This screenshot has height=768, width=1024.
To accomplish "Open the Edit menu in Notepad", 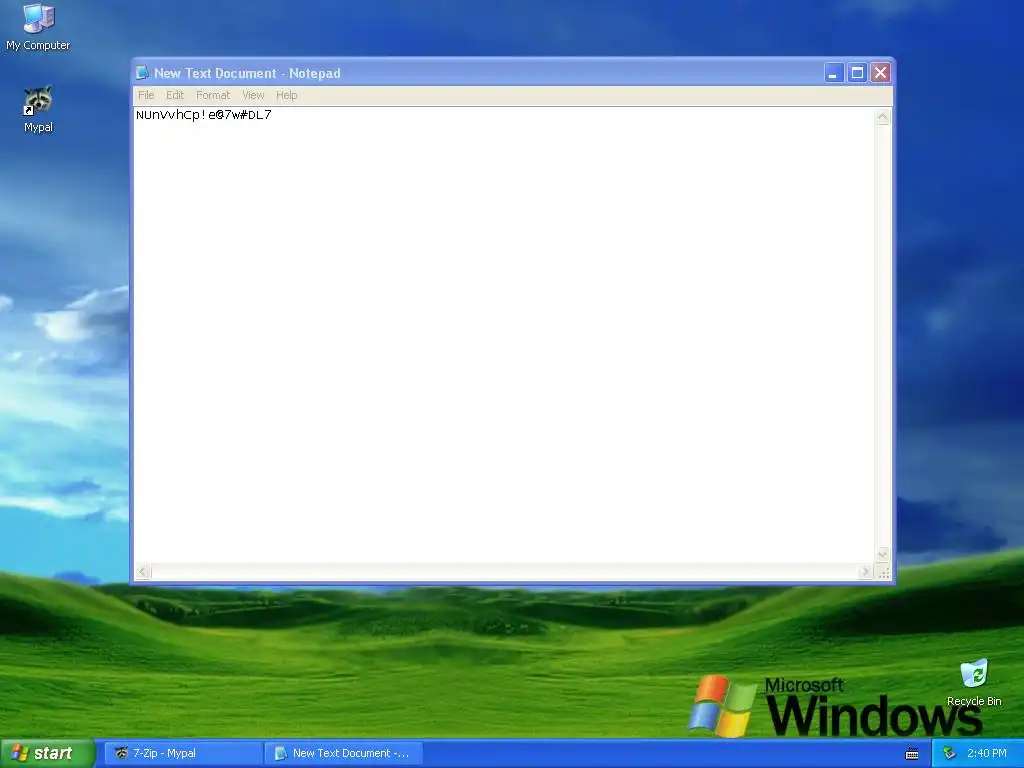I will coord(174,95).
